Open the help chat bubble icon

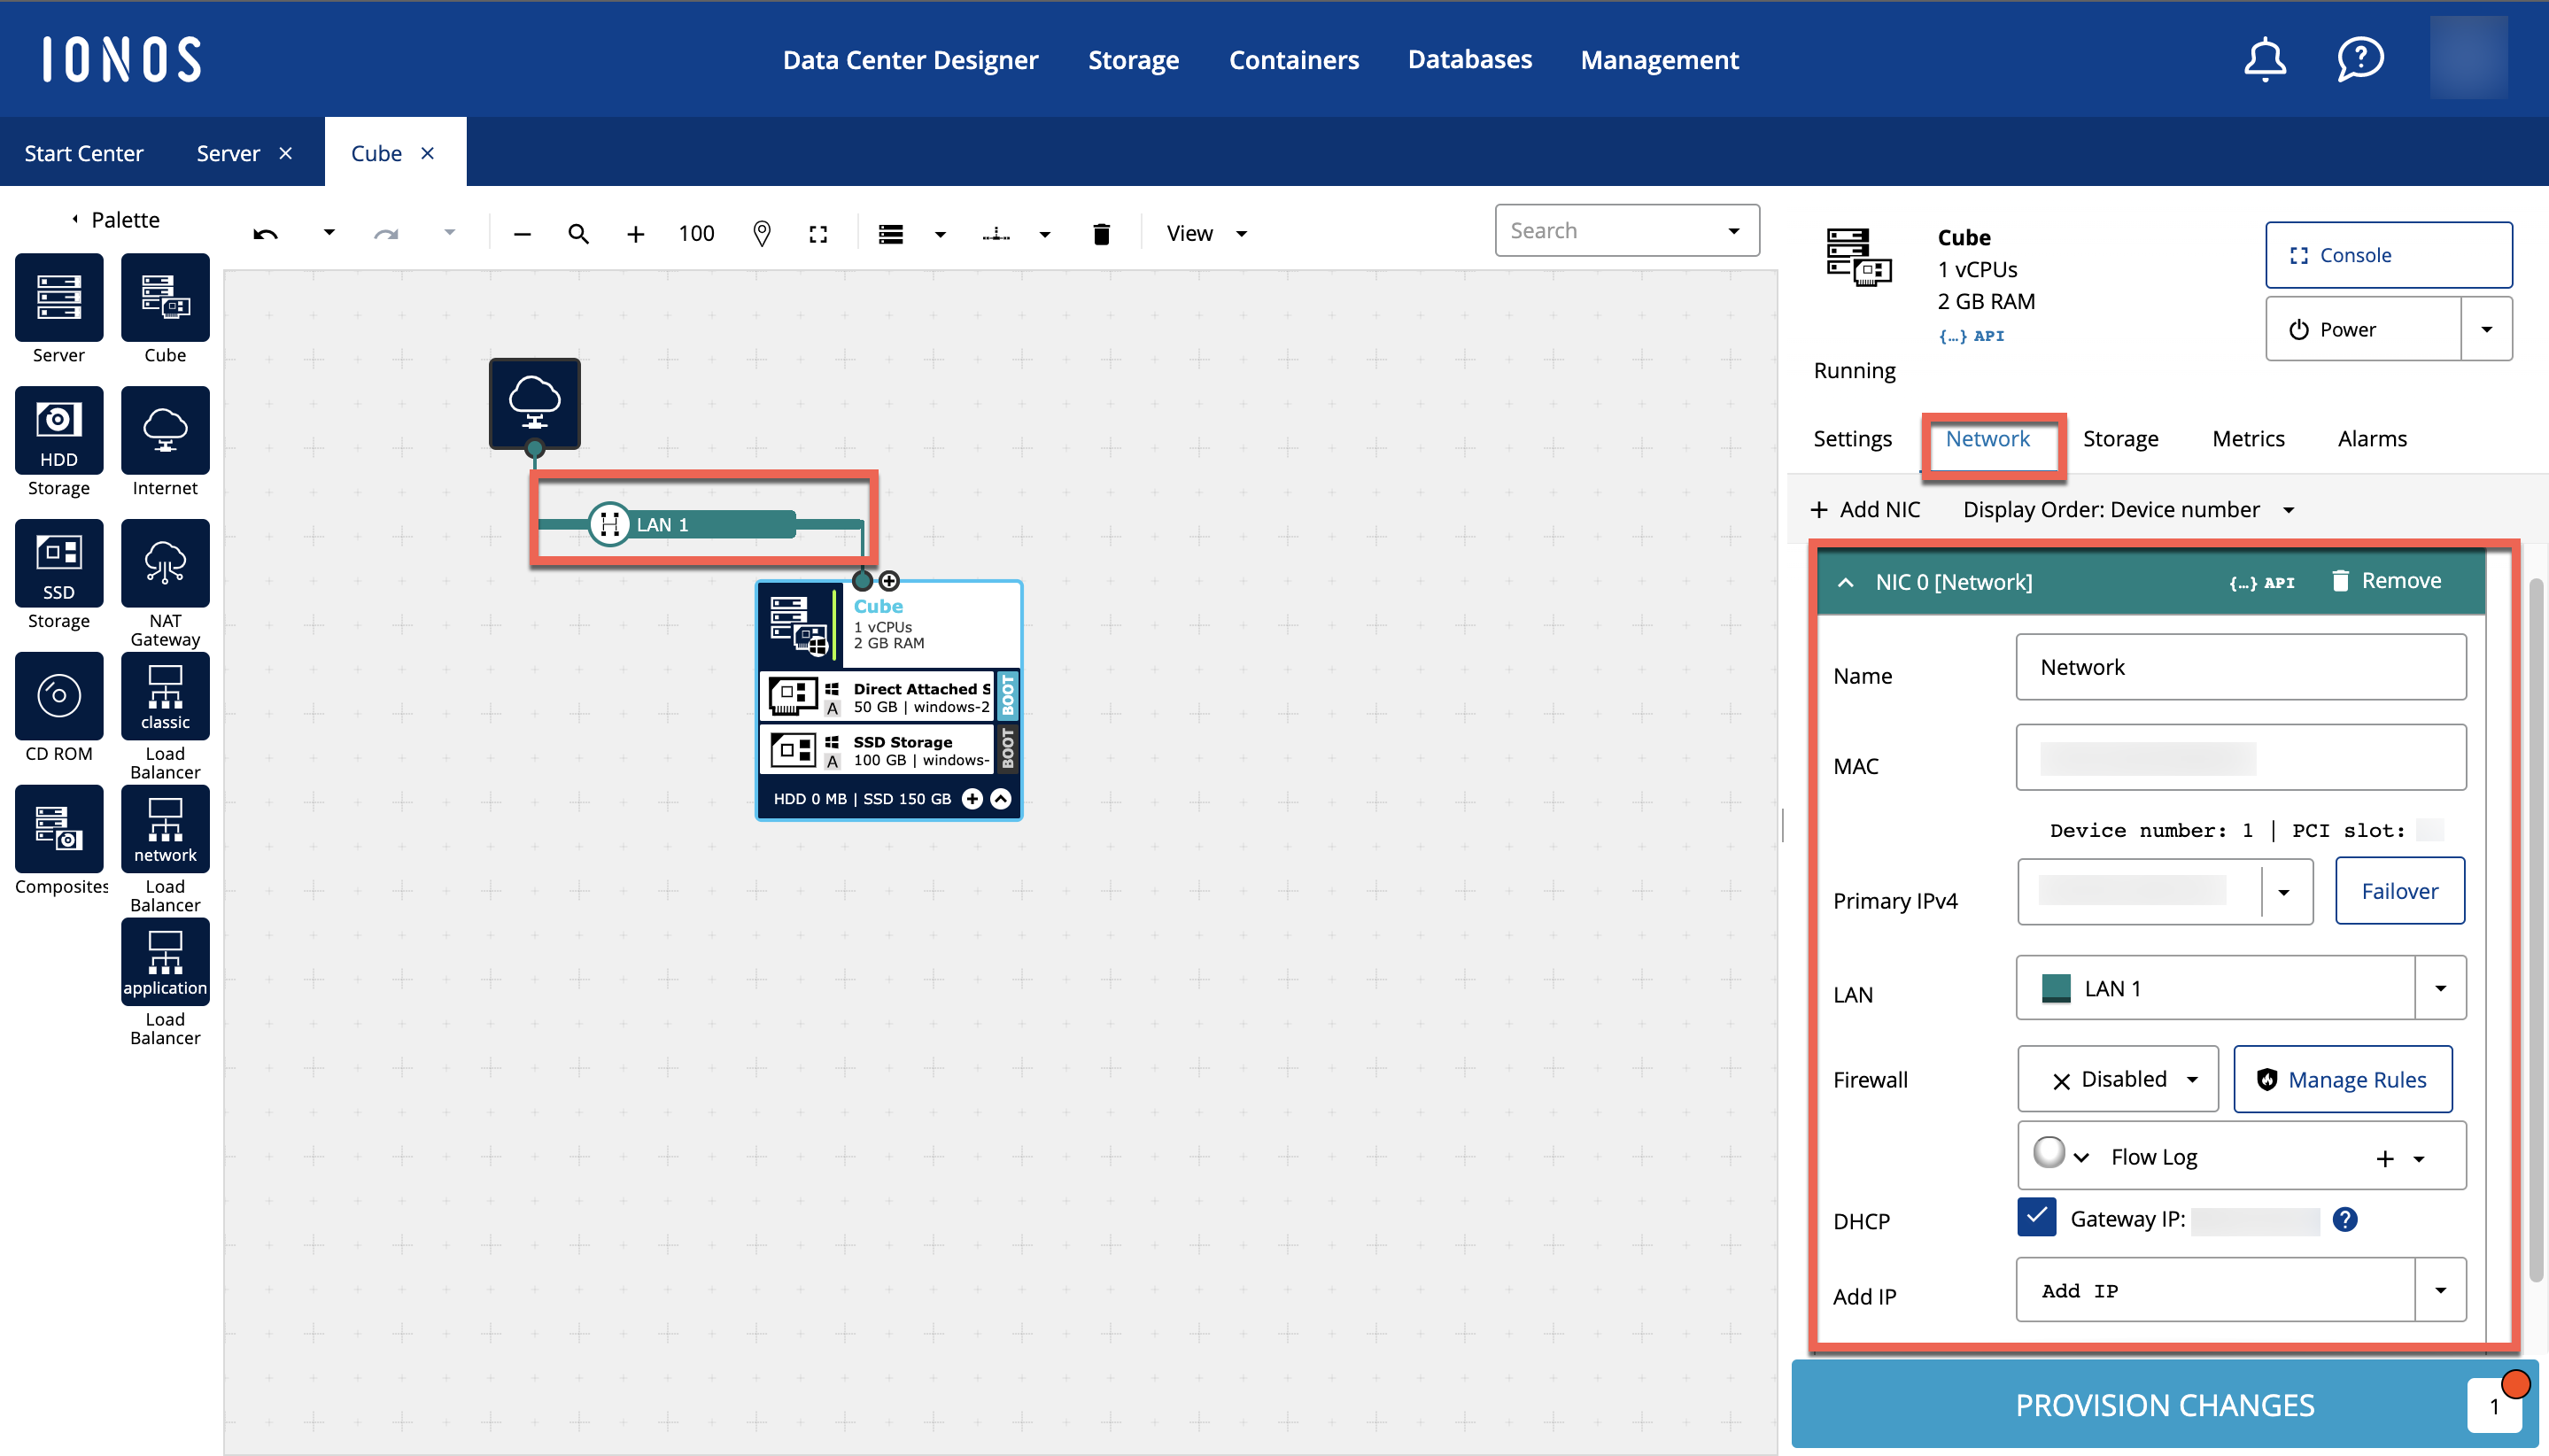2360,59
